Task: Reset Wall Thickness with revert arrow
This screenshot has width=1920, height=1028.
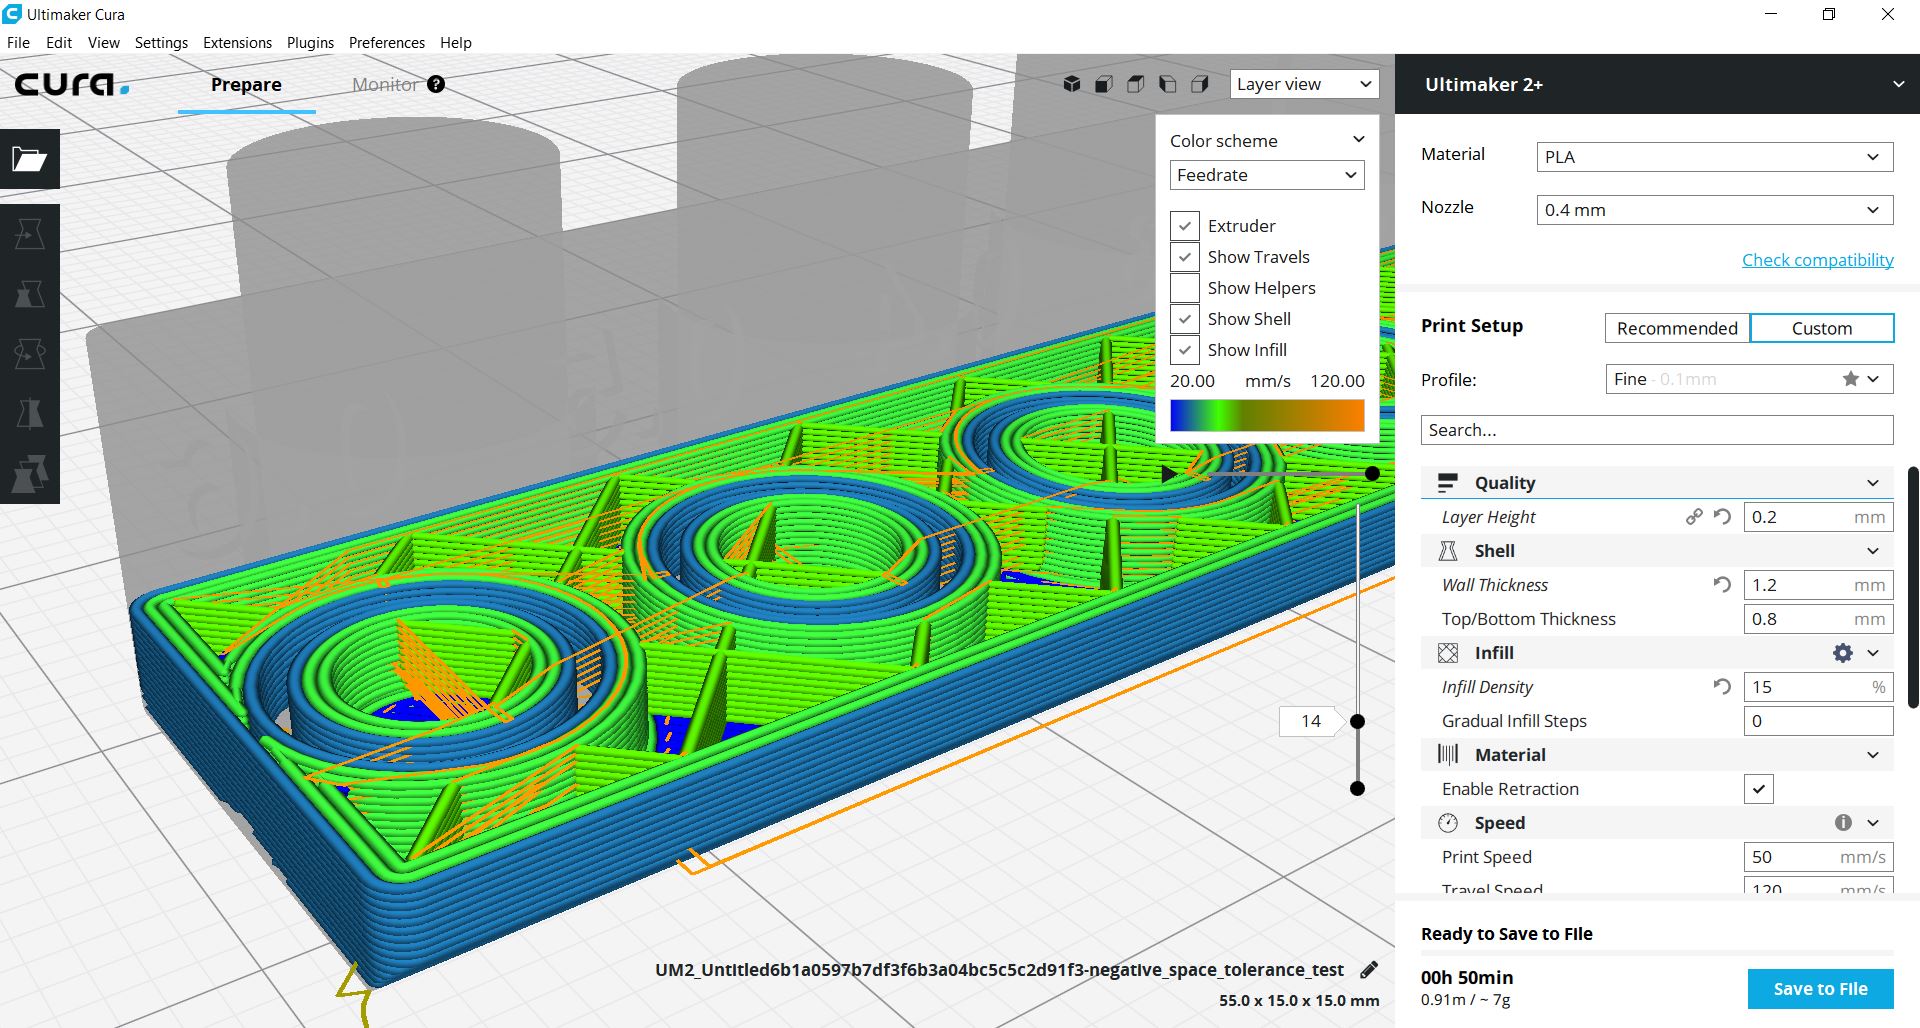Action: pos(1722,585)
